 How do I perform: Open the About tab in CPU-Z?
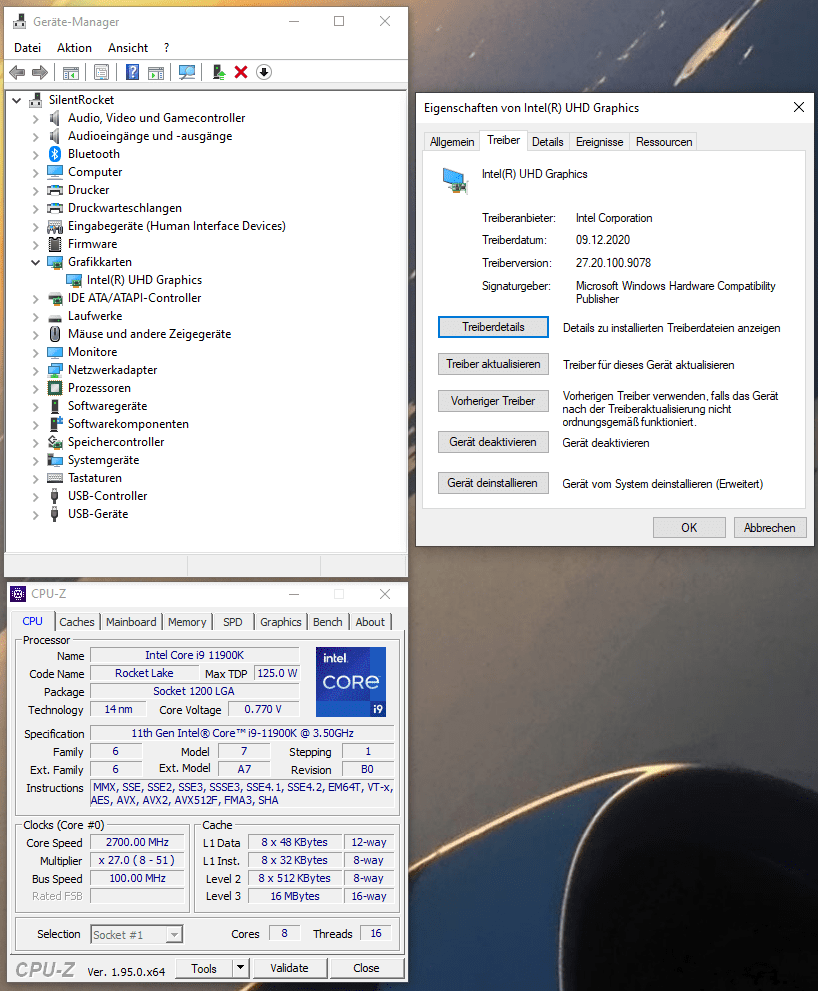[370, 622]
